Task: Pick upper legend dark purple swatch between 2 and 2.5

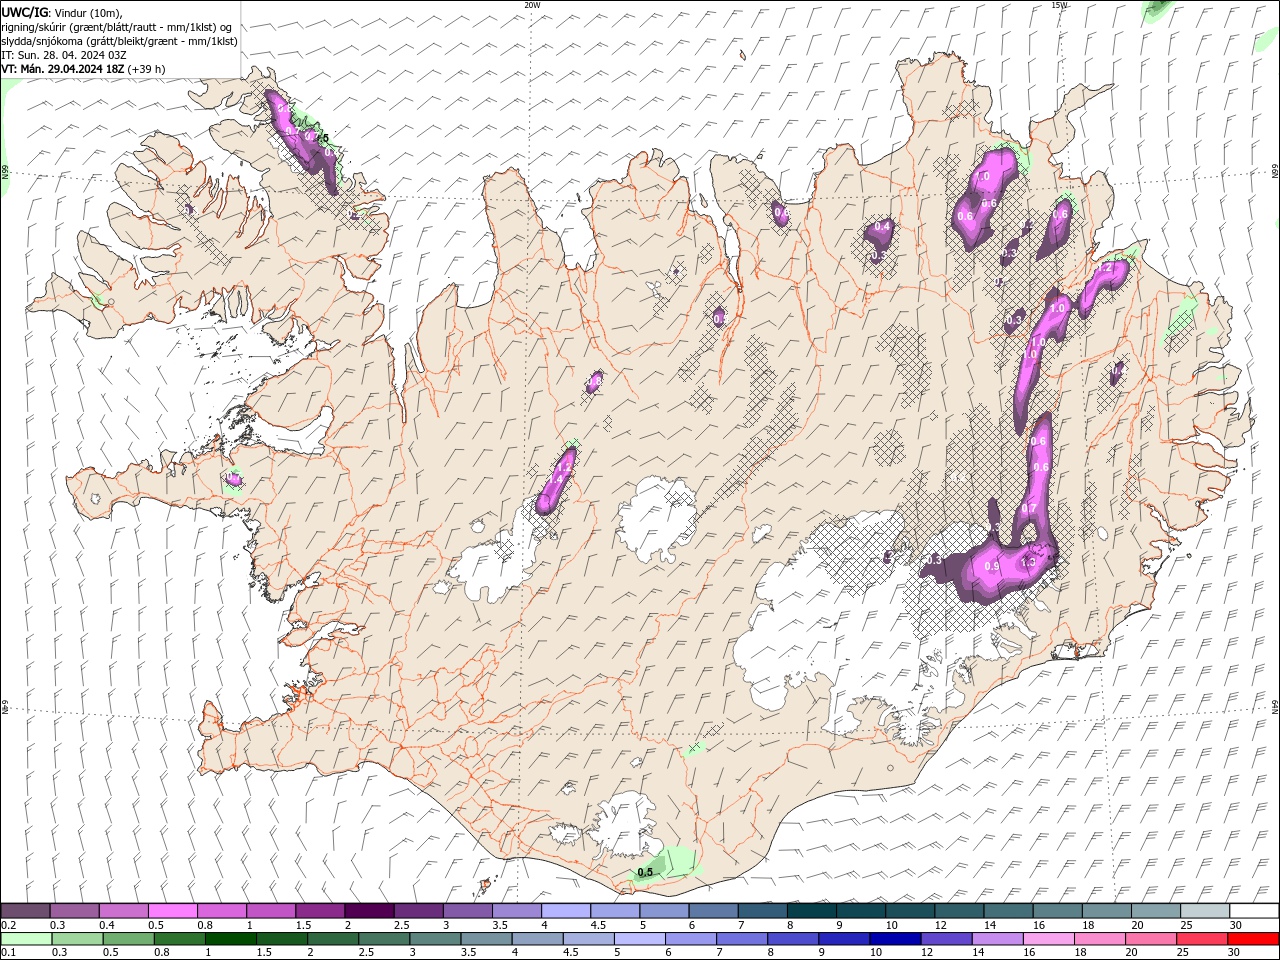Action: pyautogui.click(x=368, y=911)
